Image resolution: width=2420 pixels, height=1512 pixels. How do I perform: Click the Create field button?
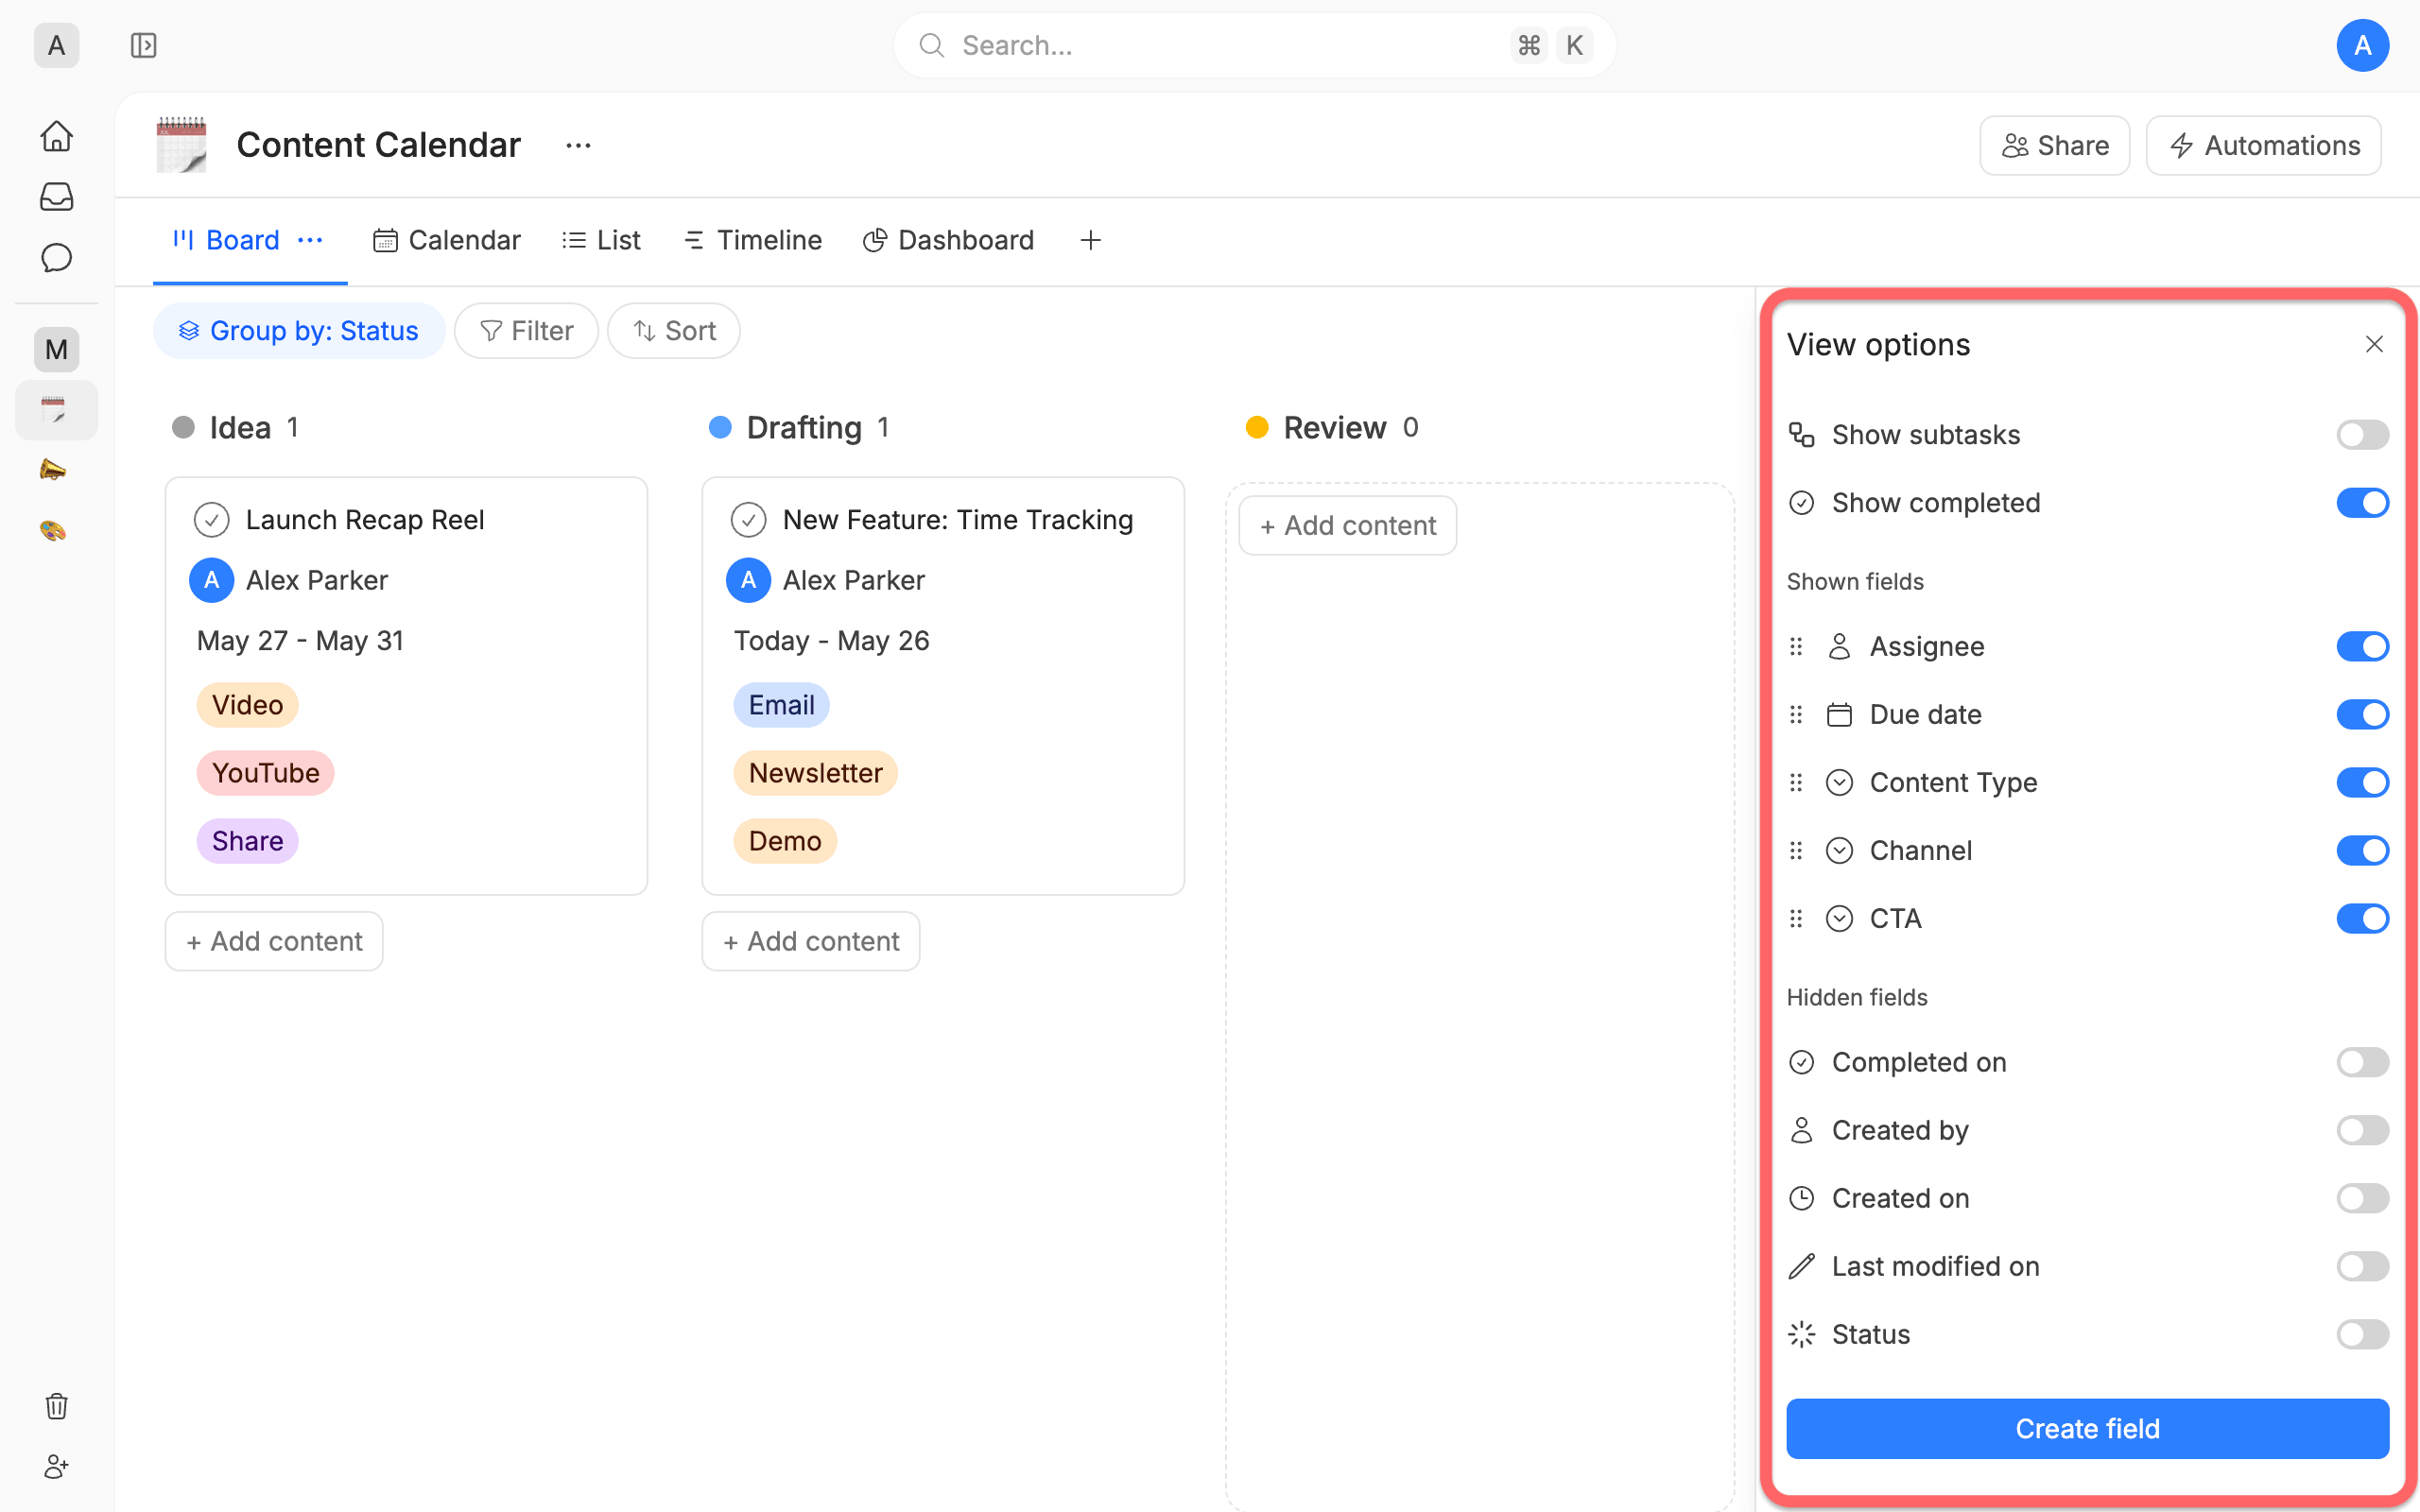[x=2087, y=1429]
